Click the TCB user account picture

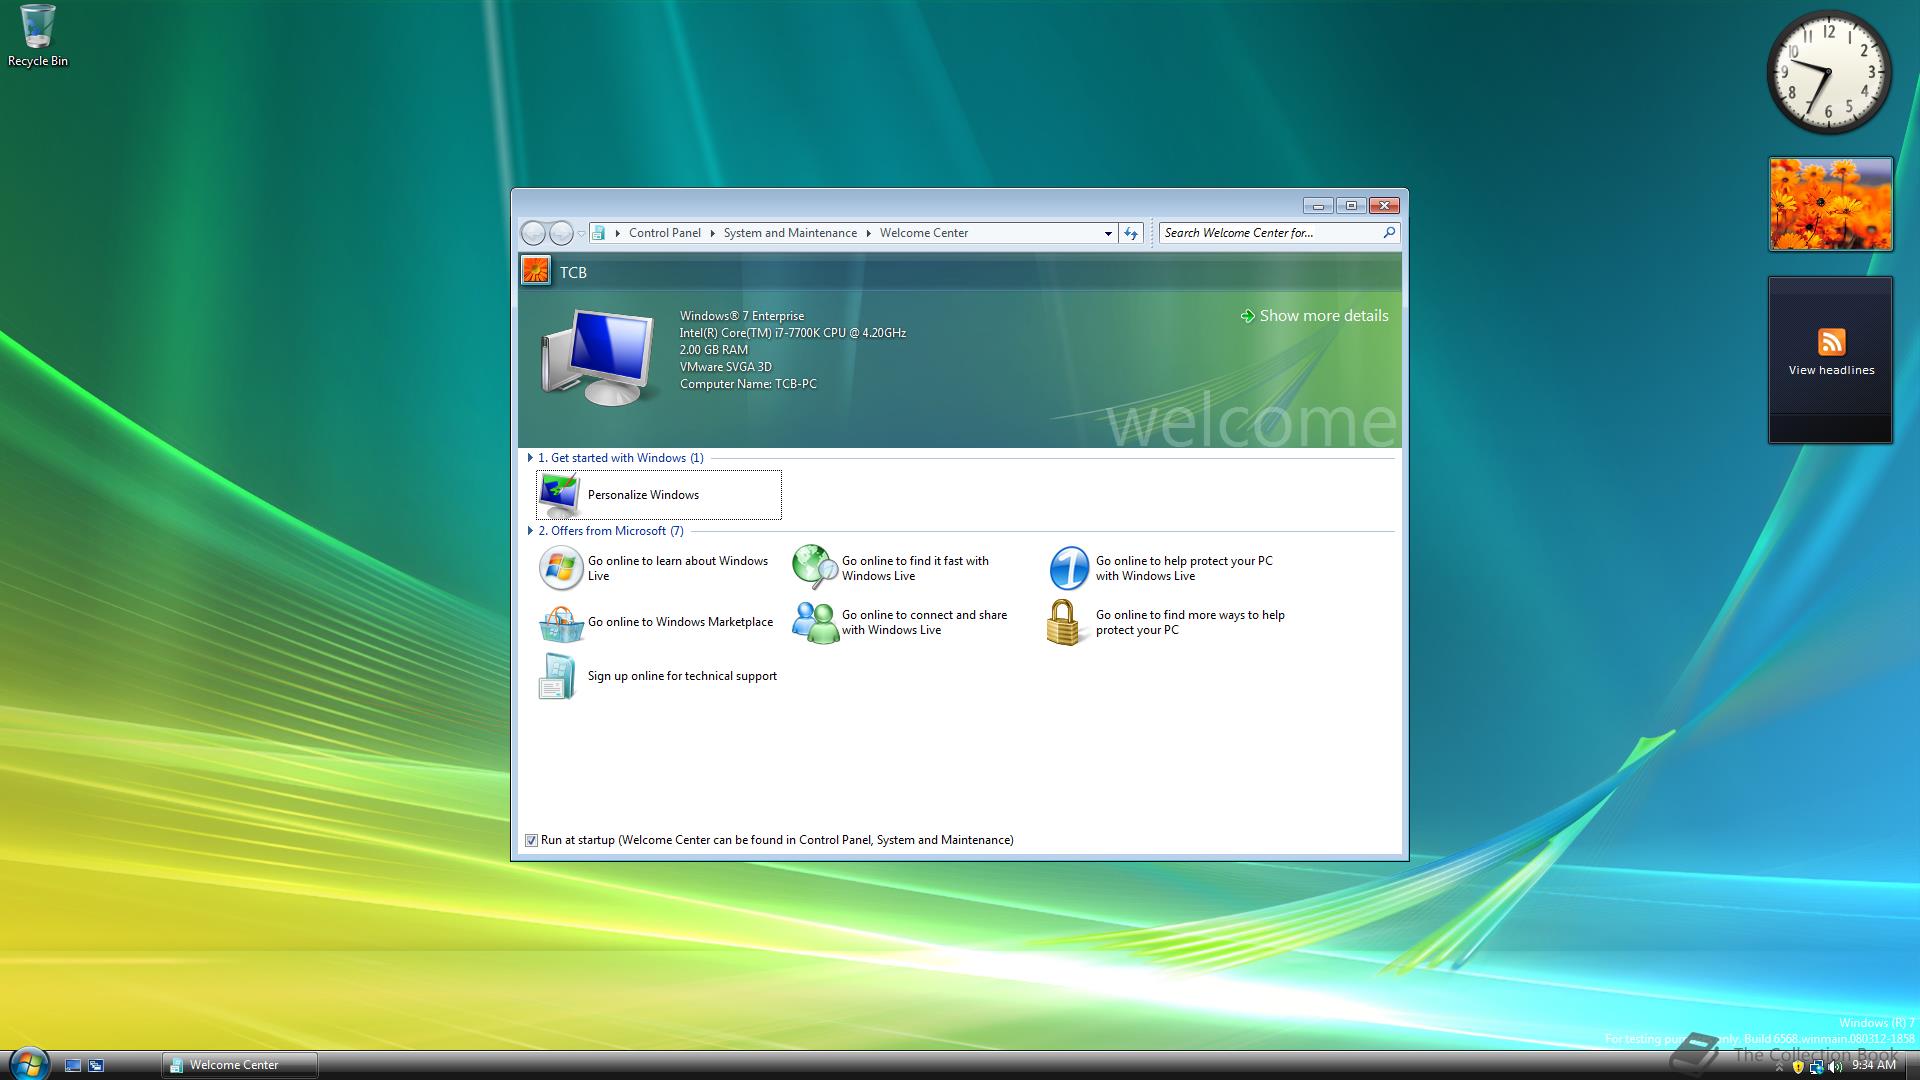pyautogui.click(x=536, y=271)
